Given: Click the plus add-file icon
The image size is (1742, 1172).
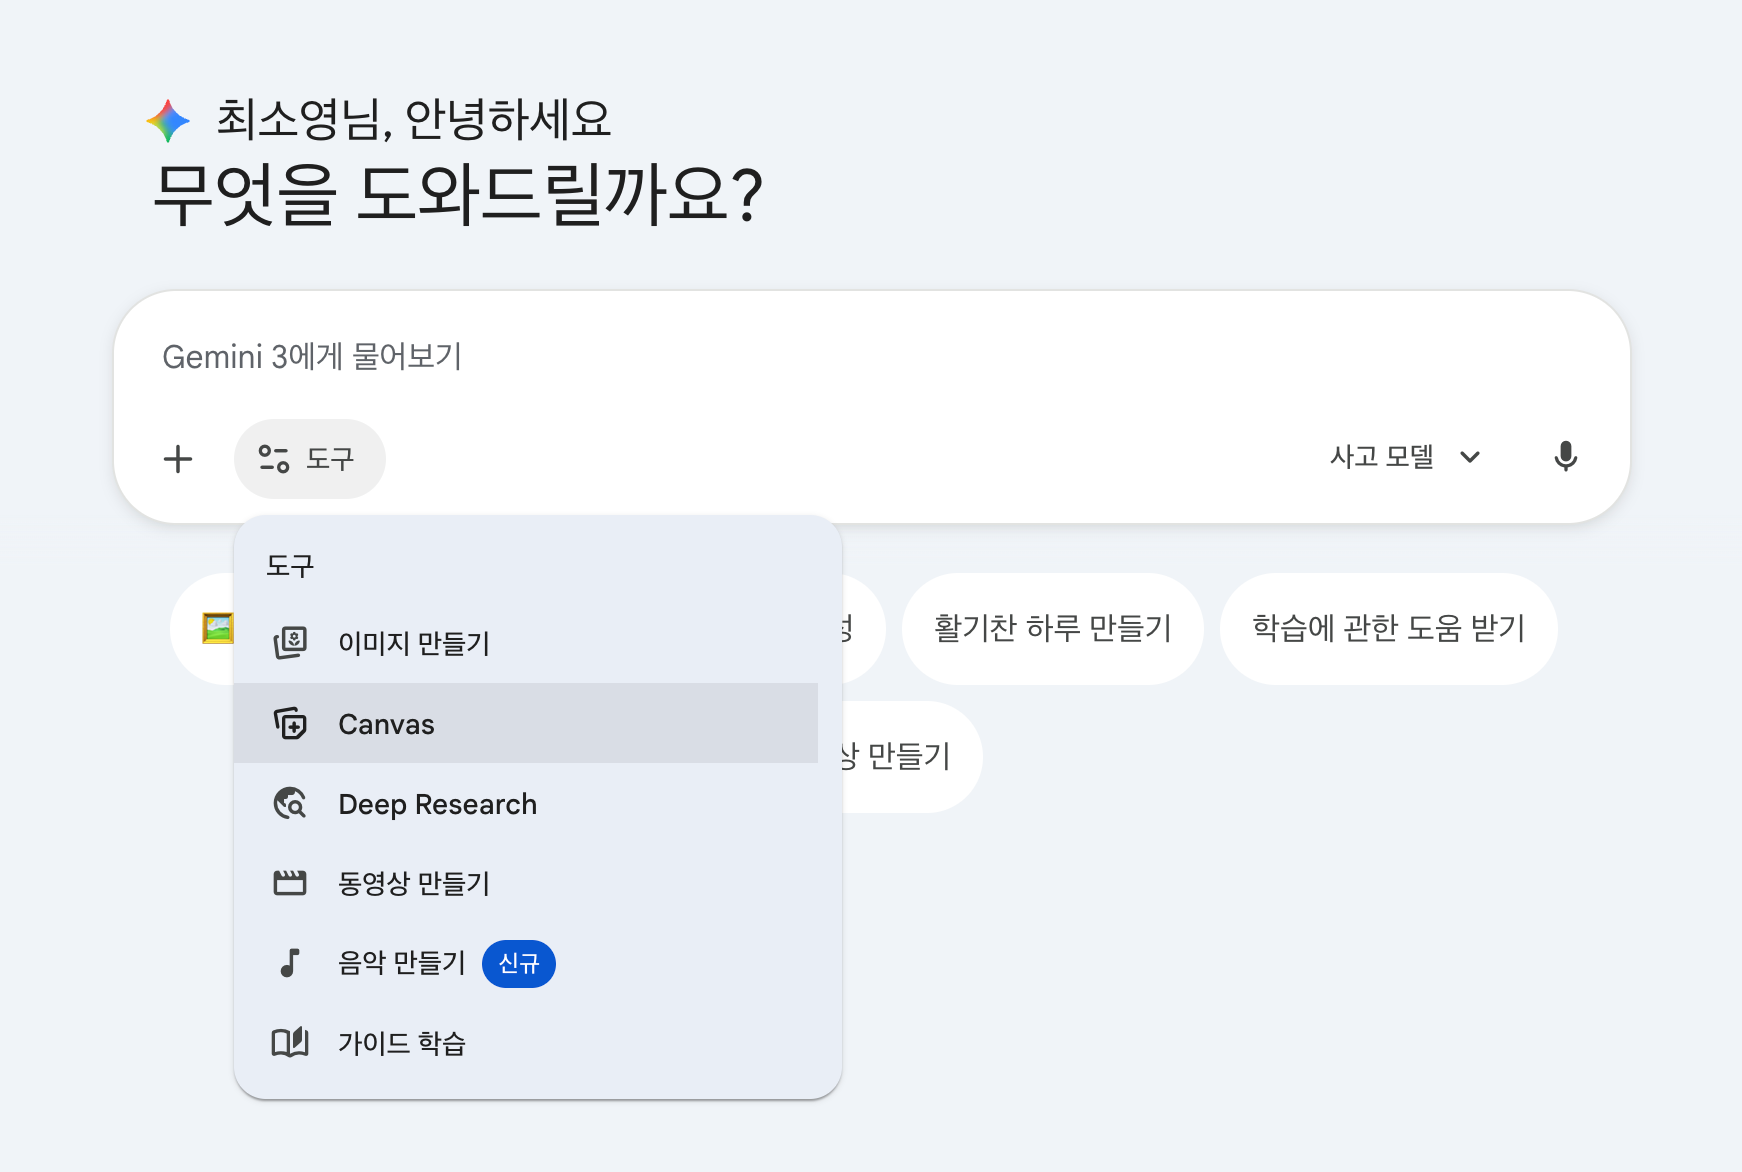Looking at the screenshot, I should [178, 459].
